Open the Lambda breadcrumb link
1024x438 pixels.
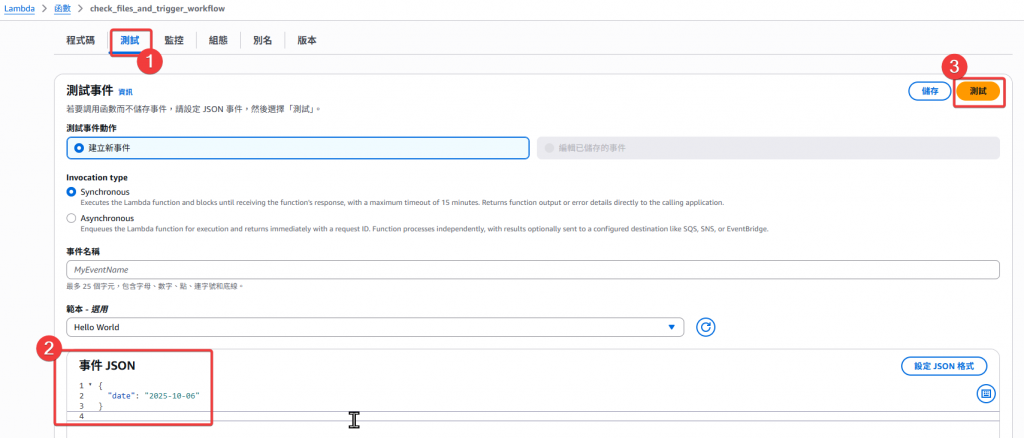[x=19, y=8]
